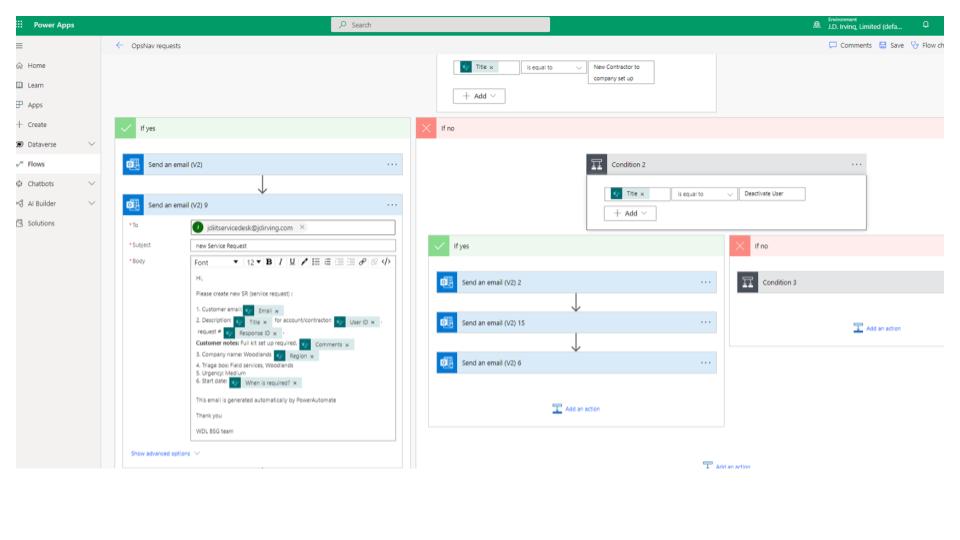Click the search box in header

click(440, 24)
